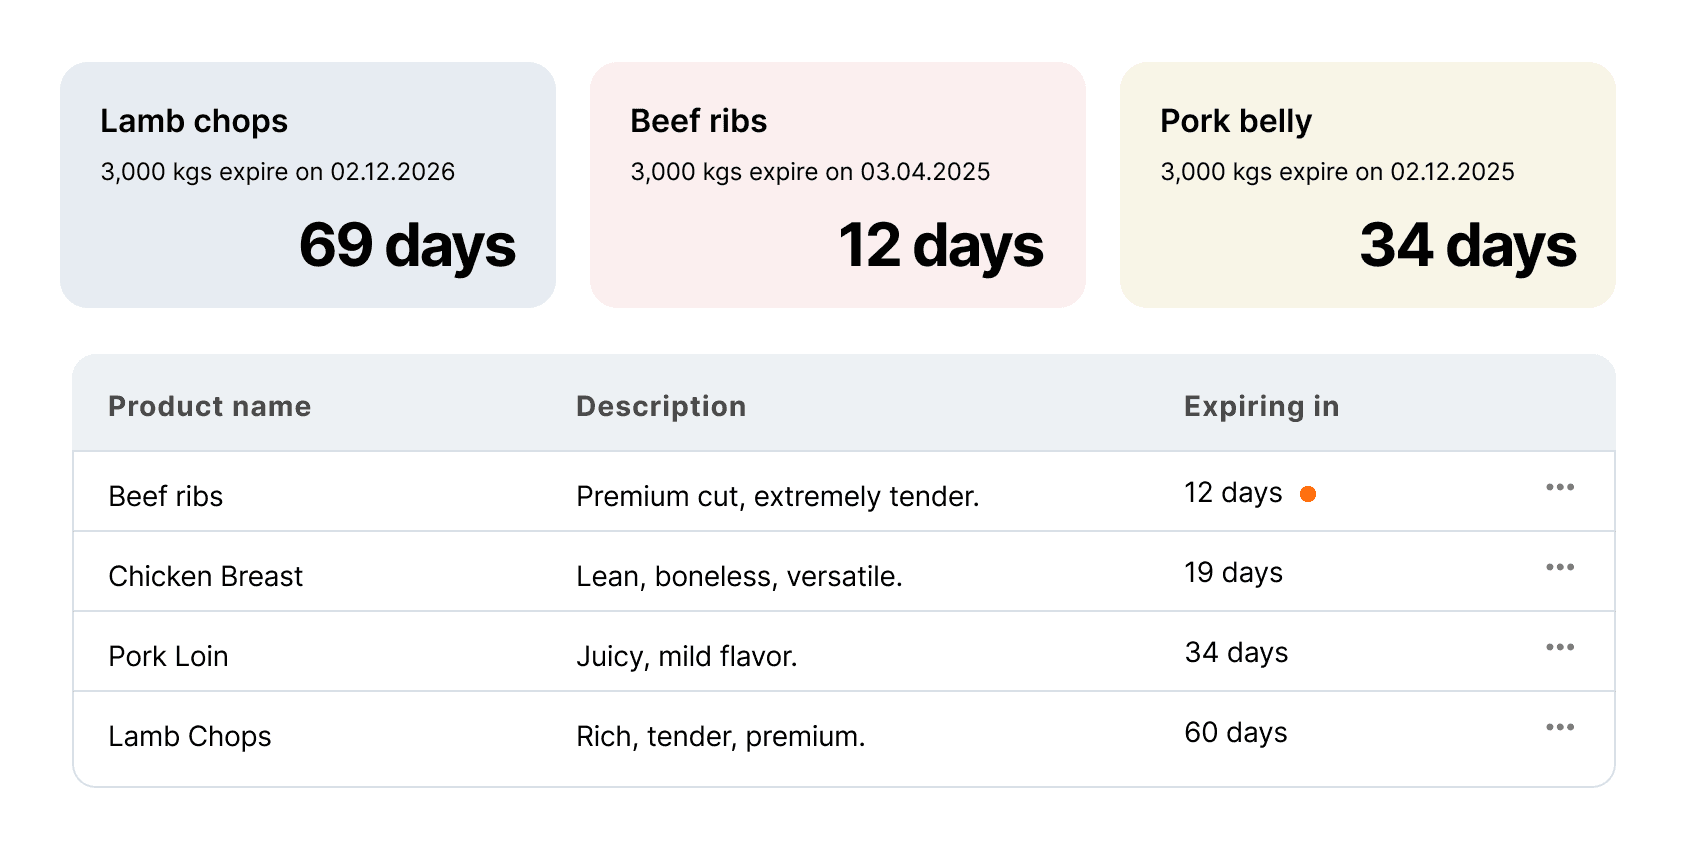1698x862 pixels.
Task: Open more options for Chicken Breast row
Action: point(1559,567)
